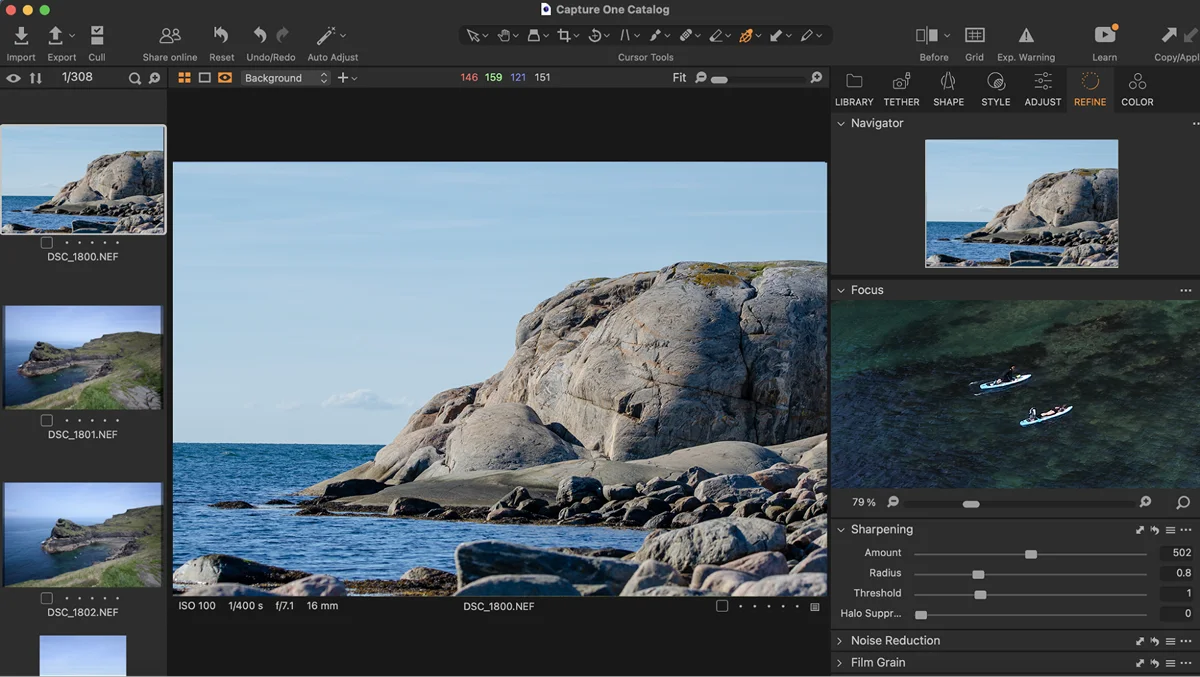Click the Fit zoom button
The width and height of the screenshot is (1200, 677).
click(679, 78)
